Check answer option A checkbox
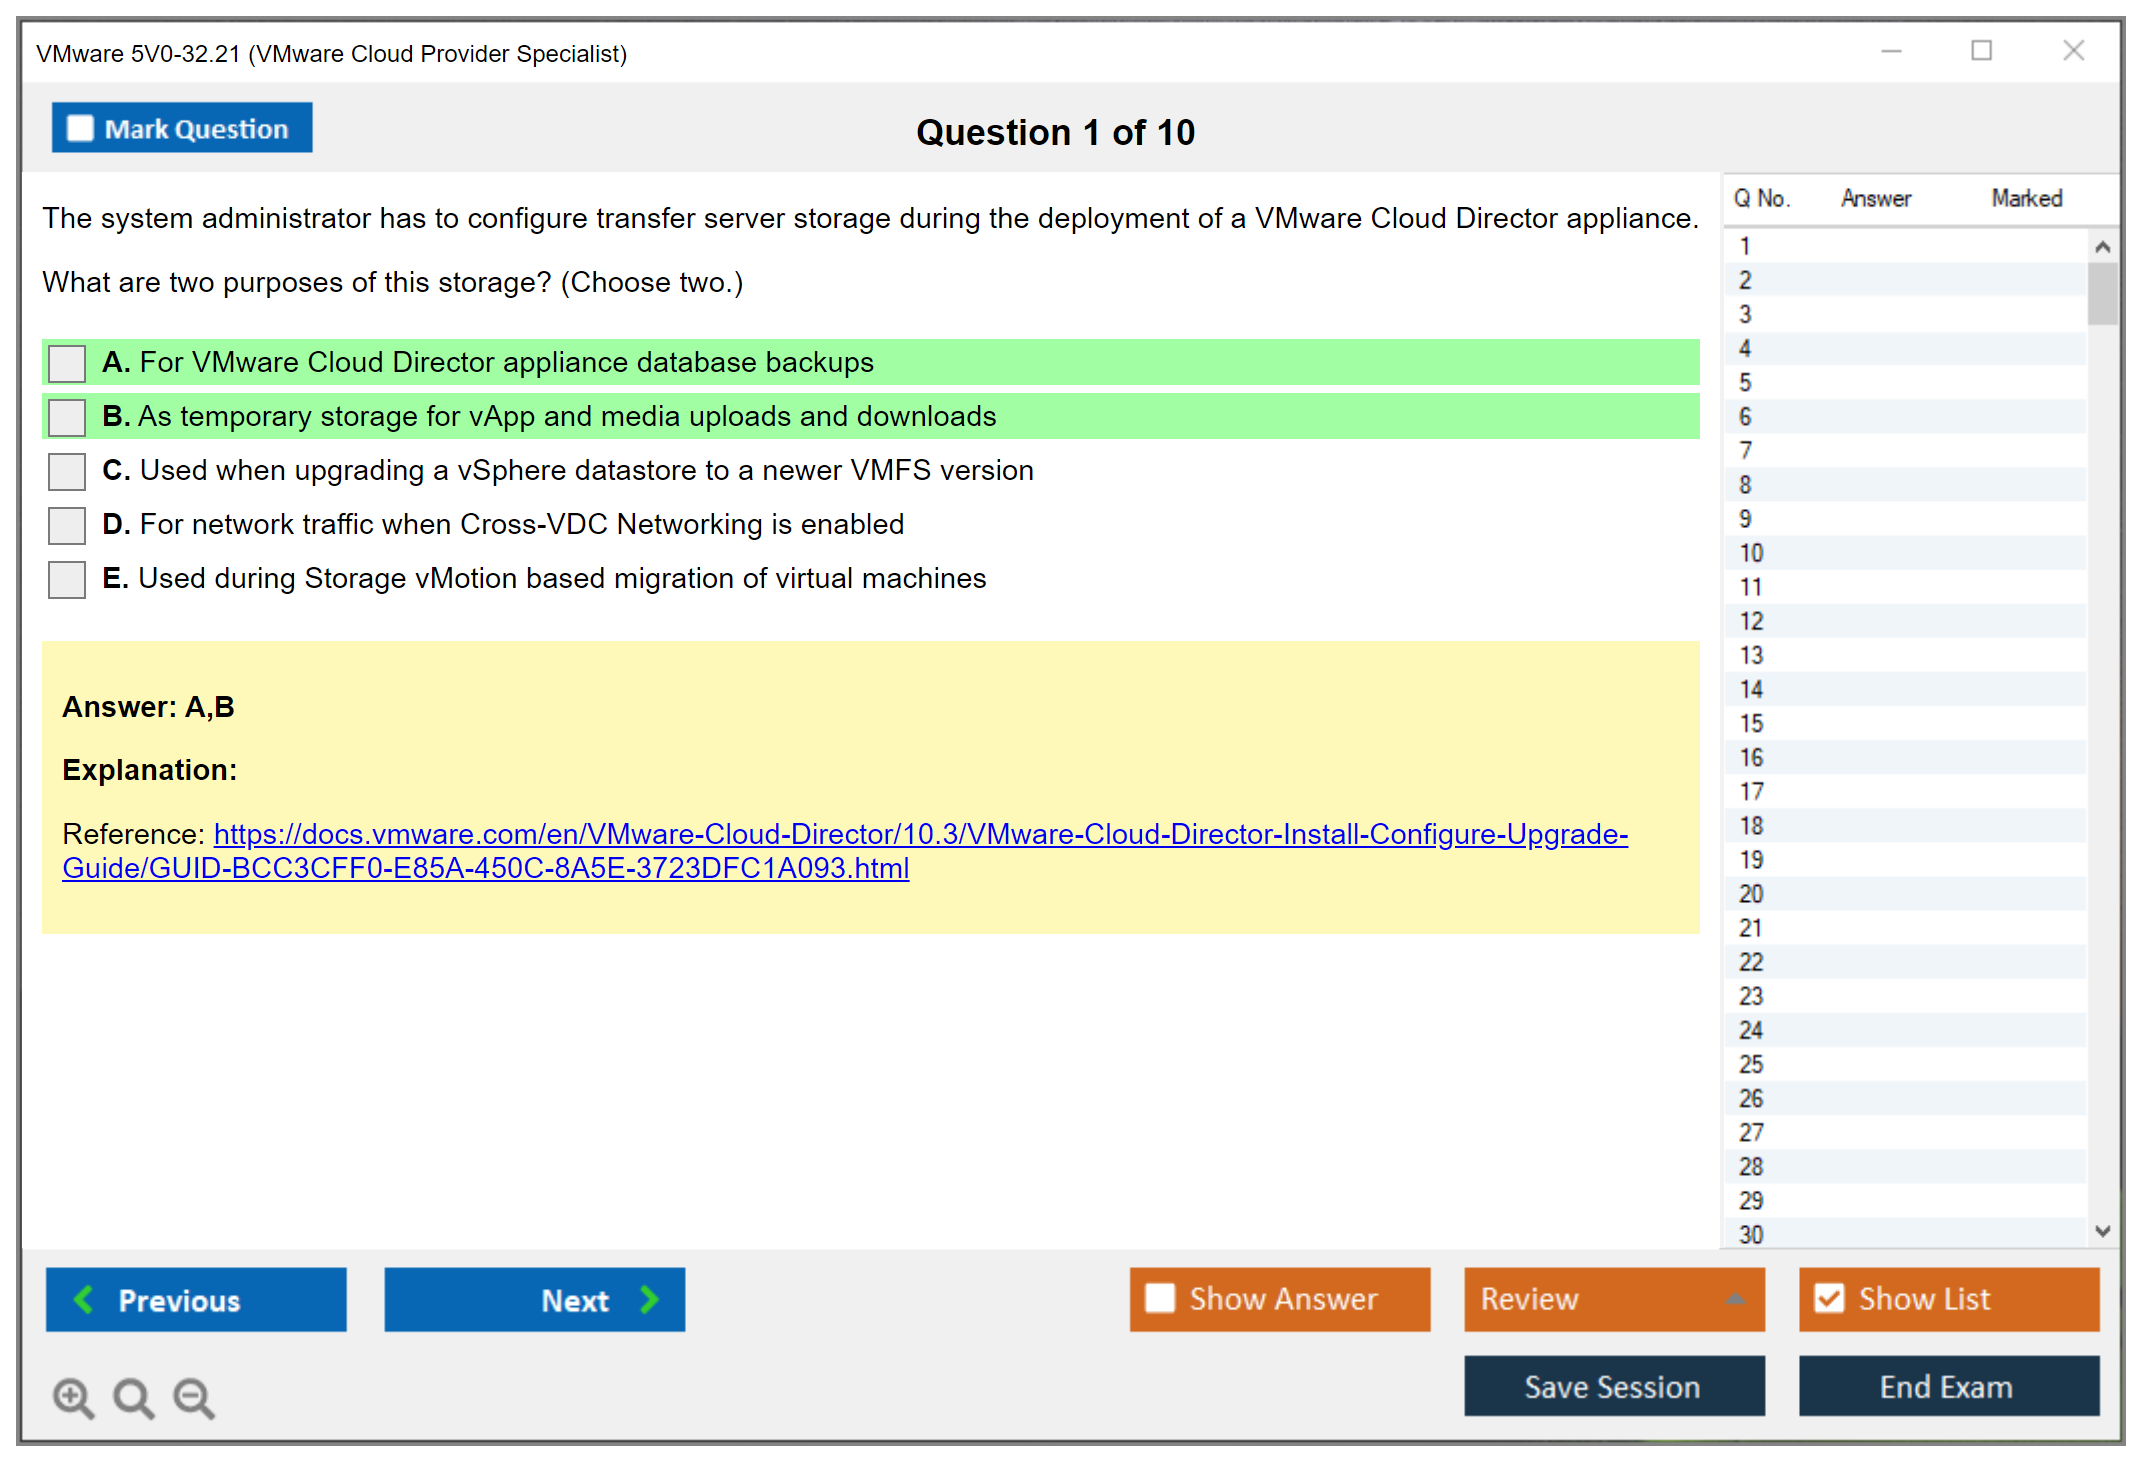The height and width of the screenshot is (1470, 2150). point(67,363)
